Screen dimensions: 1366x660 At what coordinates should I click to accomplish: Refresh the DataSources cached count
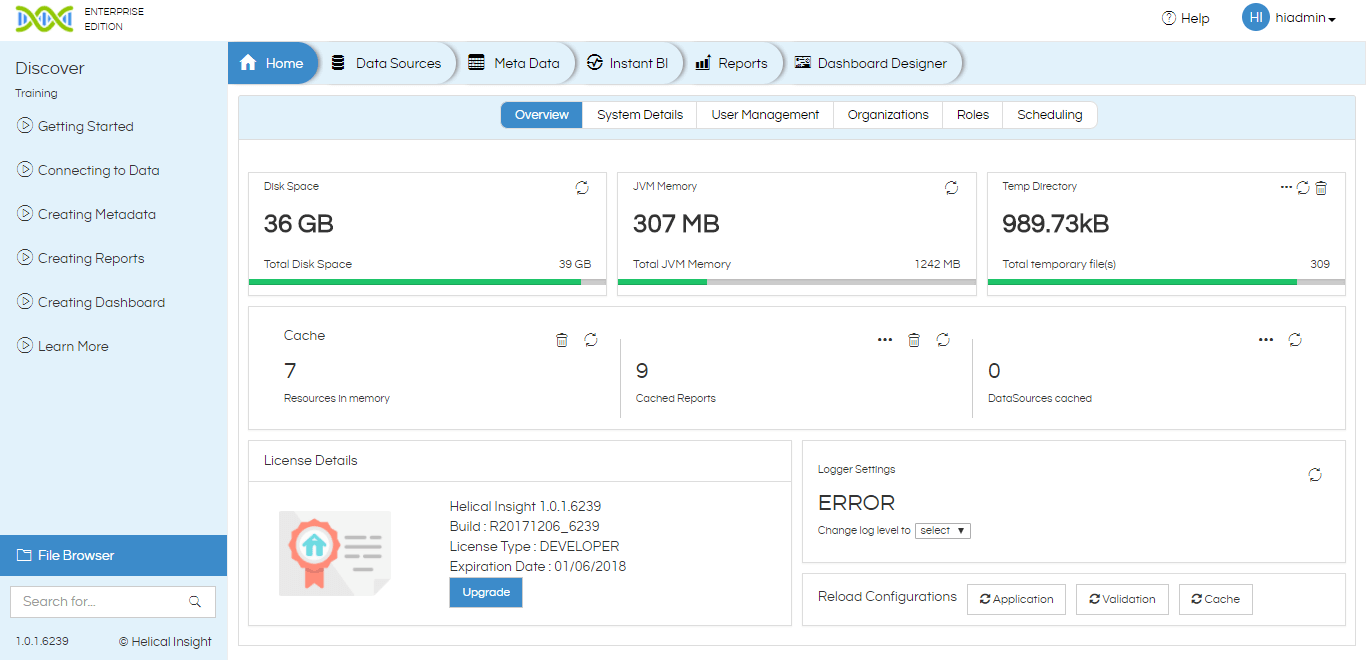[x=1295, y=340]
